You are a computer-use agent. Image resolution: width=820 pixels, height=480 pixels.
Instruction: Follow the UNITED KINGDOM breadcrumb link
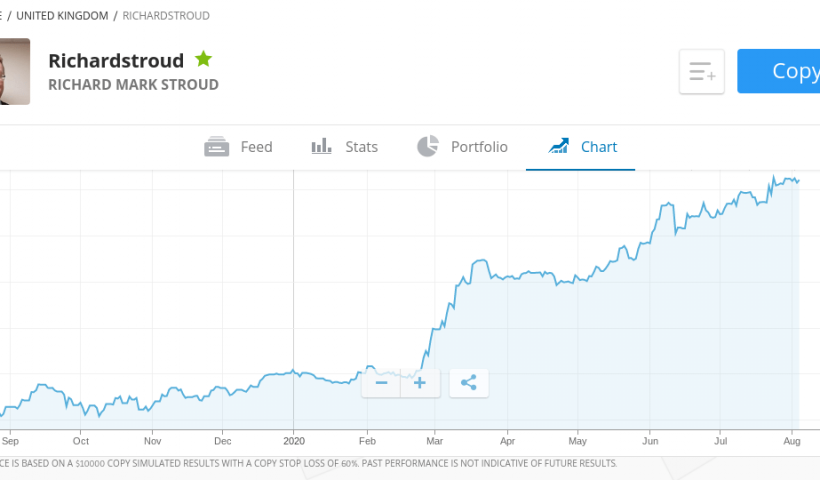pos(62,16)
